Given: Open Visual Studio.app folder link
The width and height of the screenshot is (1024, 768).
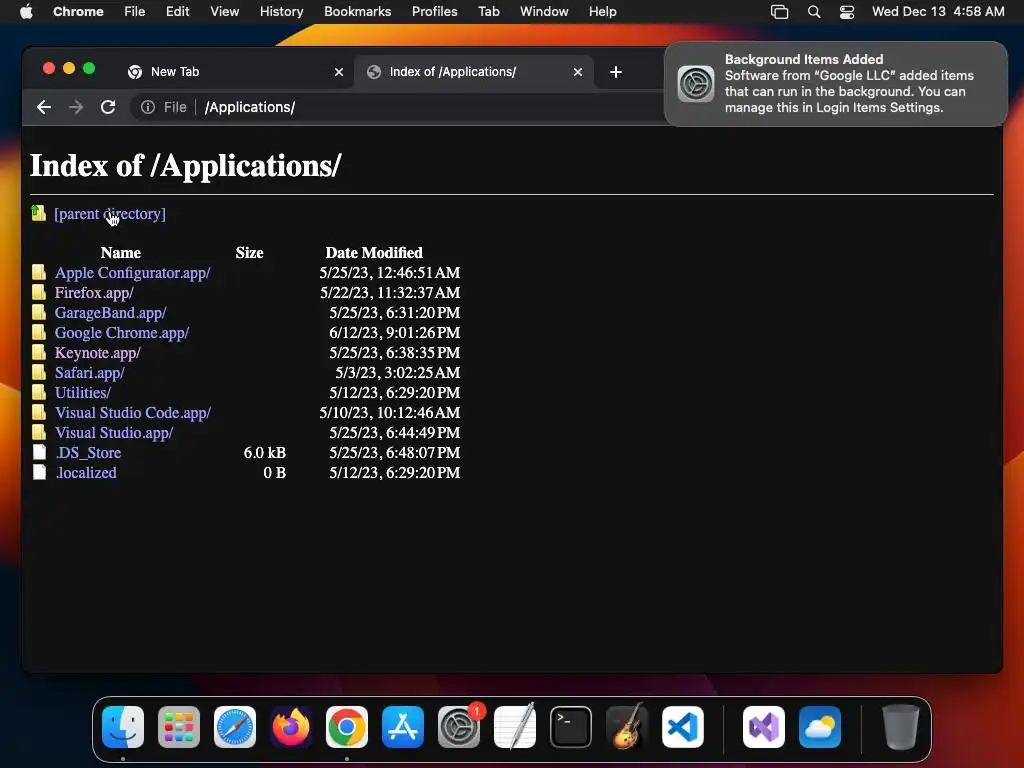Looking at the screenshot, I should tap(114, 433).
